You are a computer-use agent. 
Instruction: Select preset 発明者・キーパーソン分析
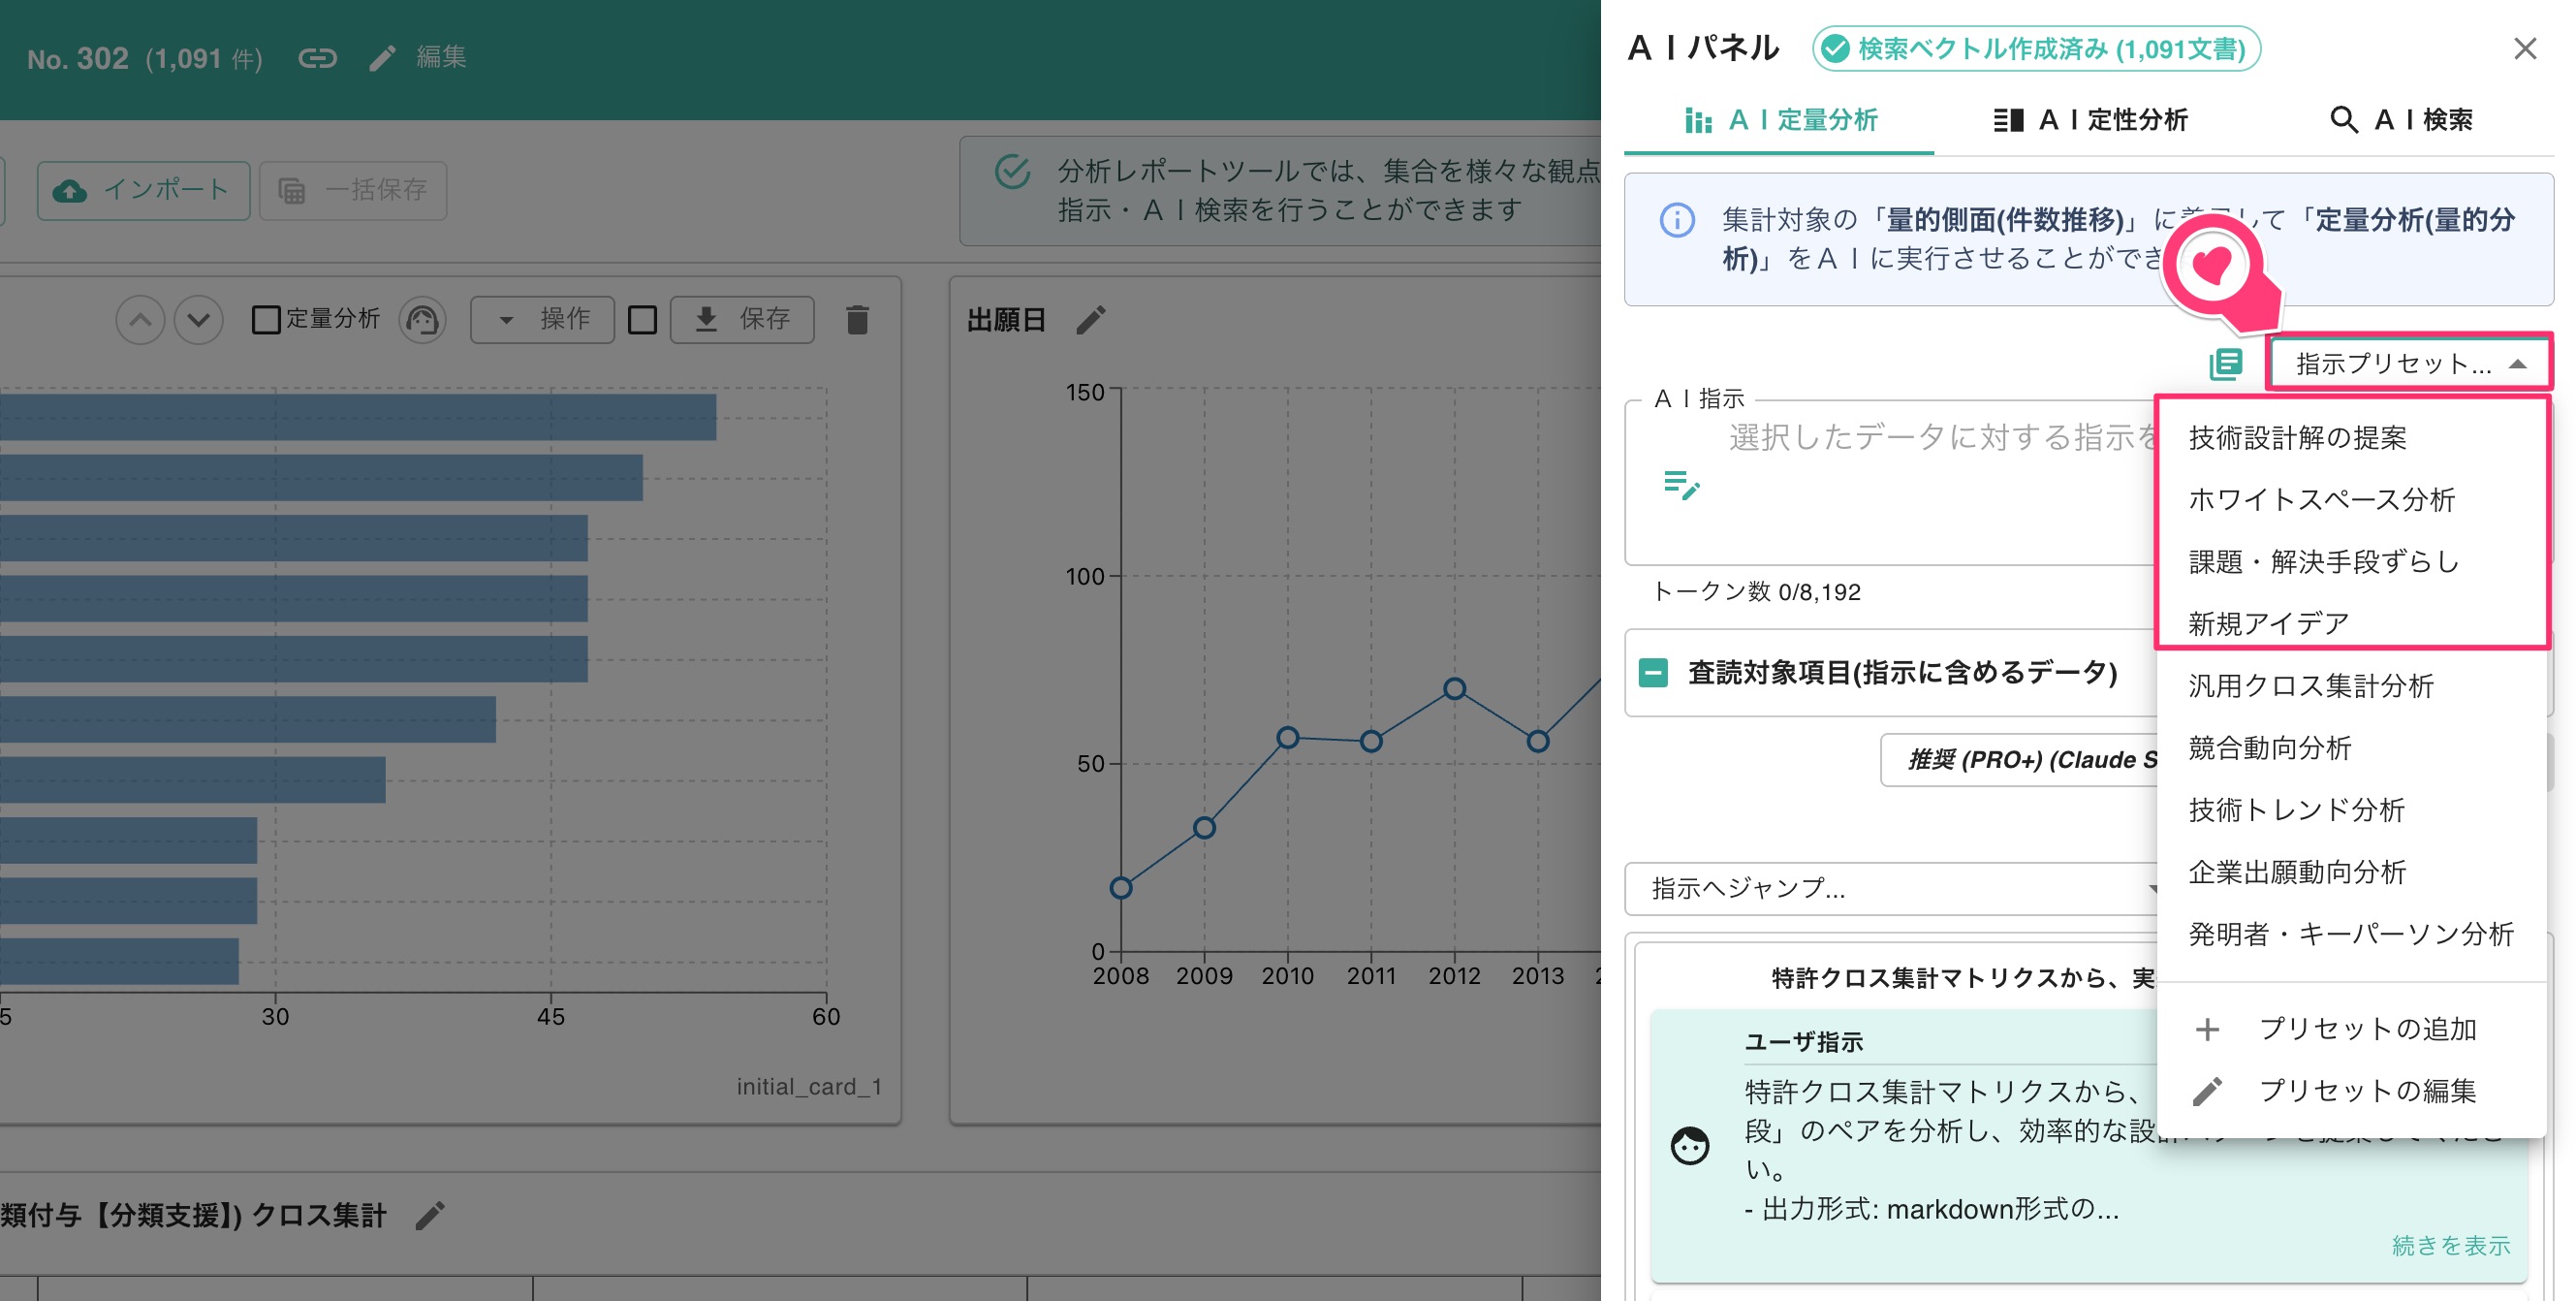point(2351,934)
